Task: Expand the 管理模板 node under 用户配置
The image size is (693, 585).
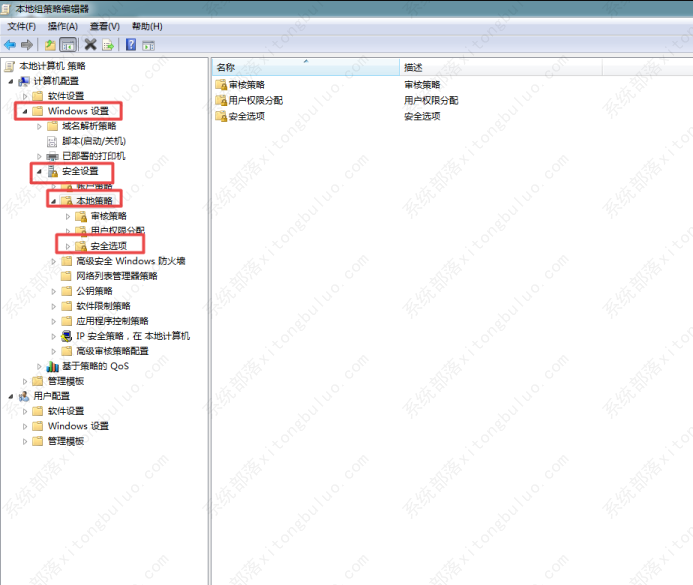Action: [25, 441]
